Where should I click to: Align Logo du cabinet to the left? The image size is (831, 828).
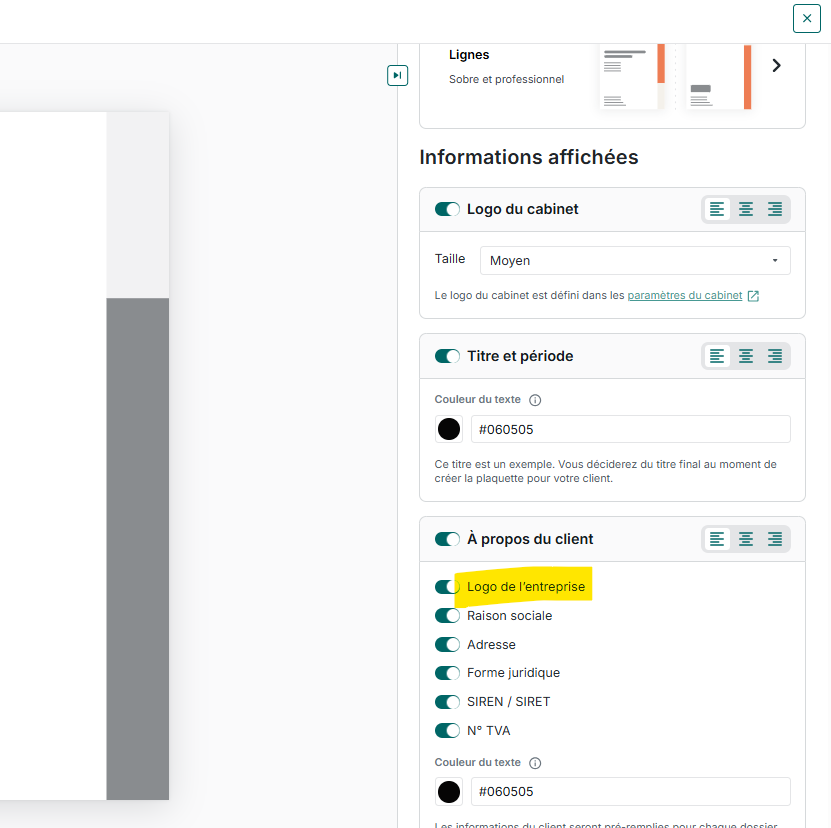(717, 209)
